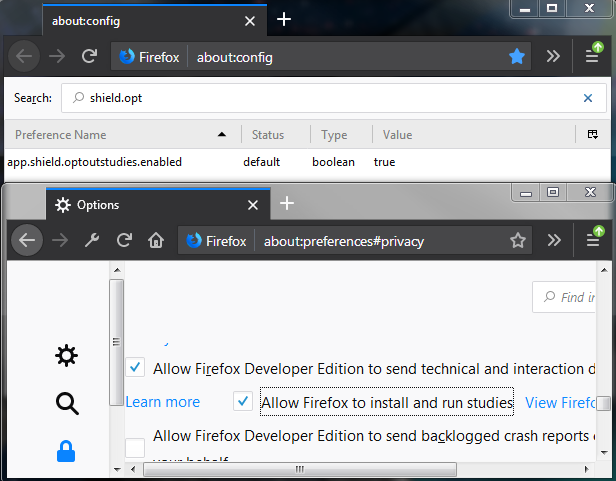The width and height of the screenshot is (616, 481).
Task: Click the Learn more link
Action: tap(163, 402)
